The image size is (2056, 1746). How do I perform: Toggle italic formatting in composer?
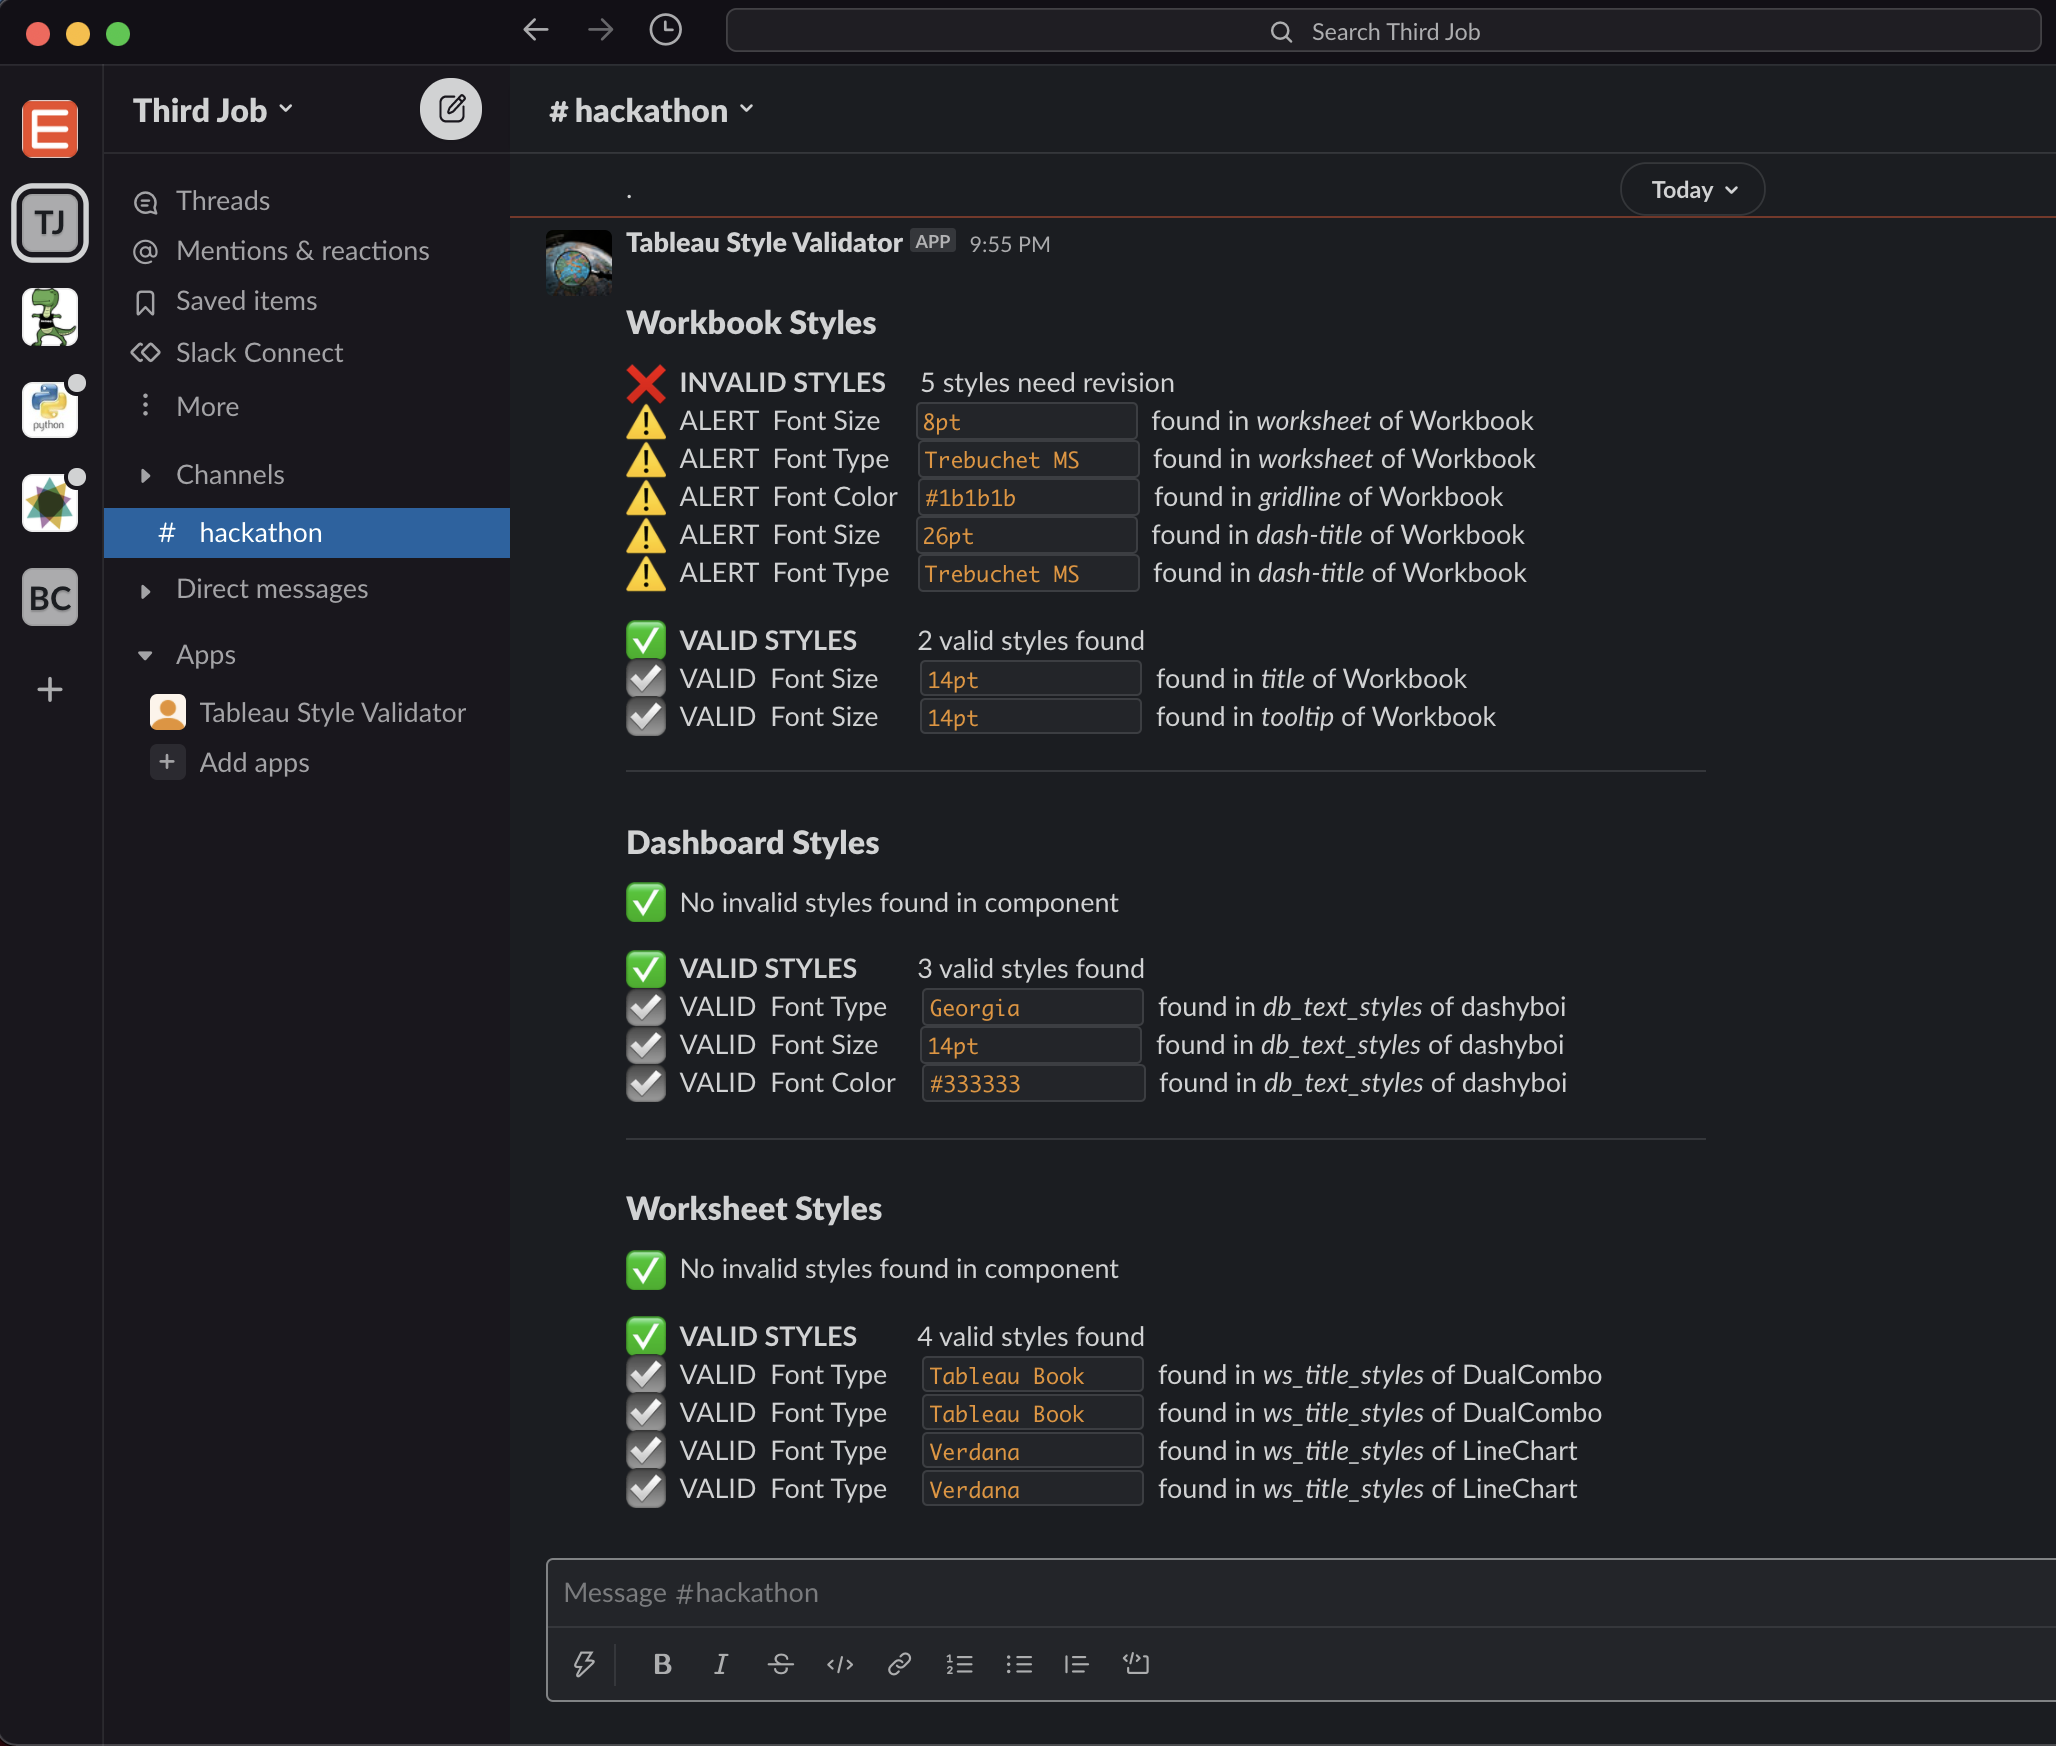pos(720,1664)
